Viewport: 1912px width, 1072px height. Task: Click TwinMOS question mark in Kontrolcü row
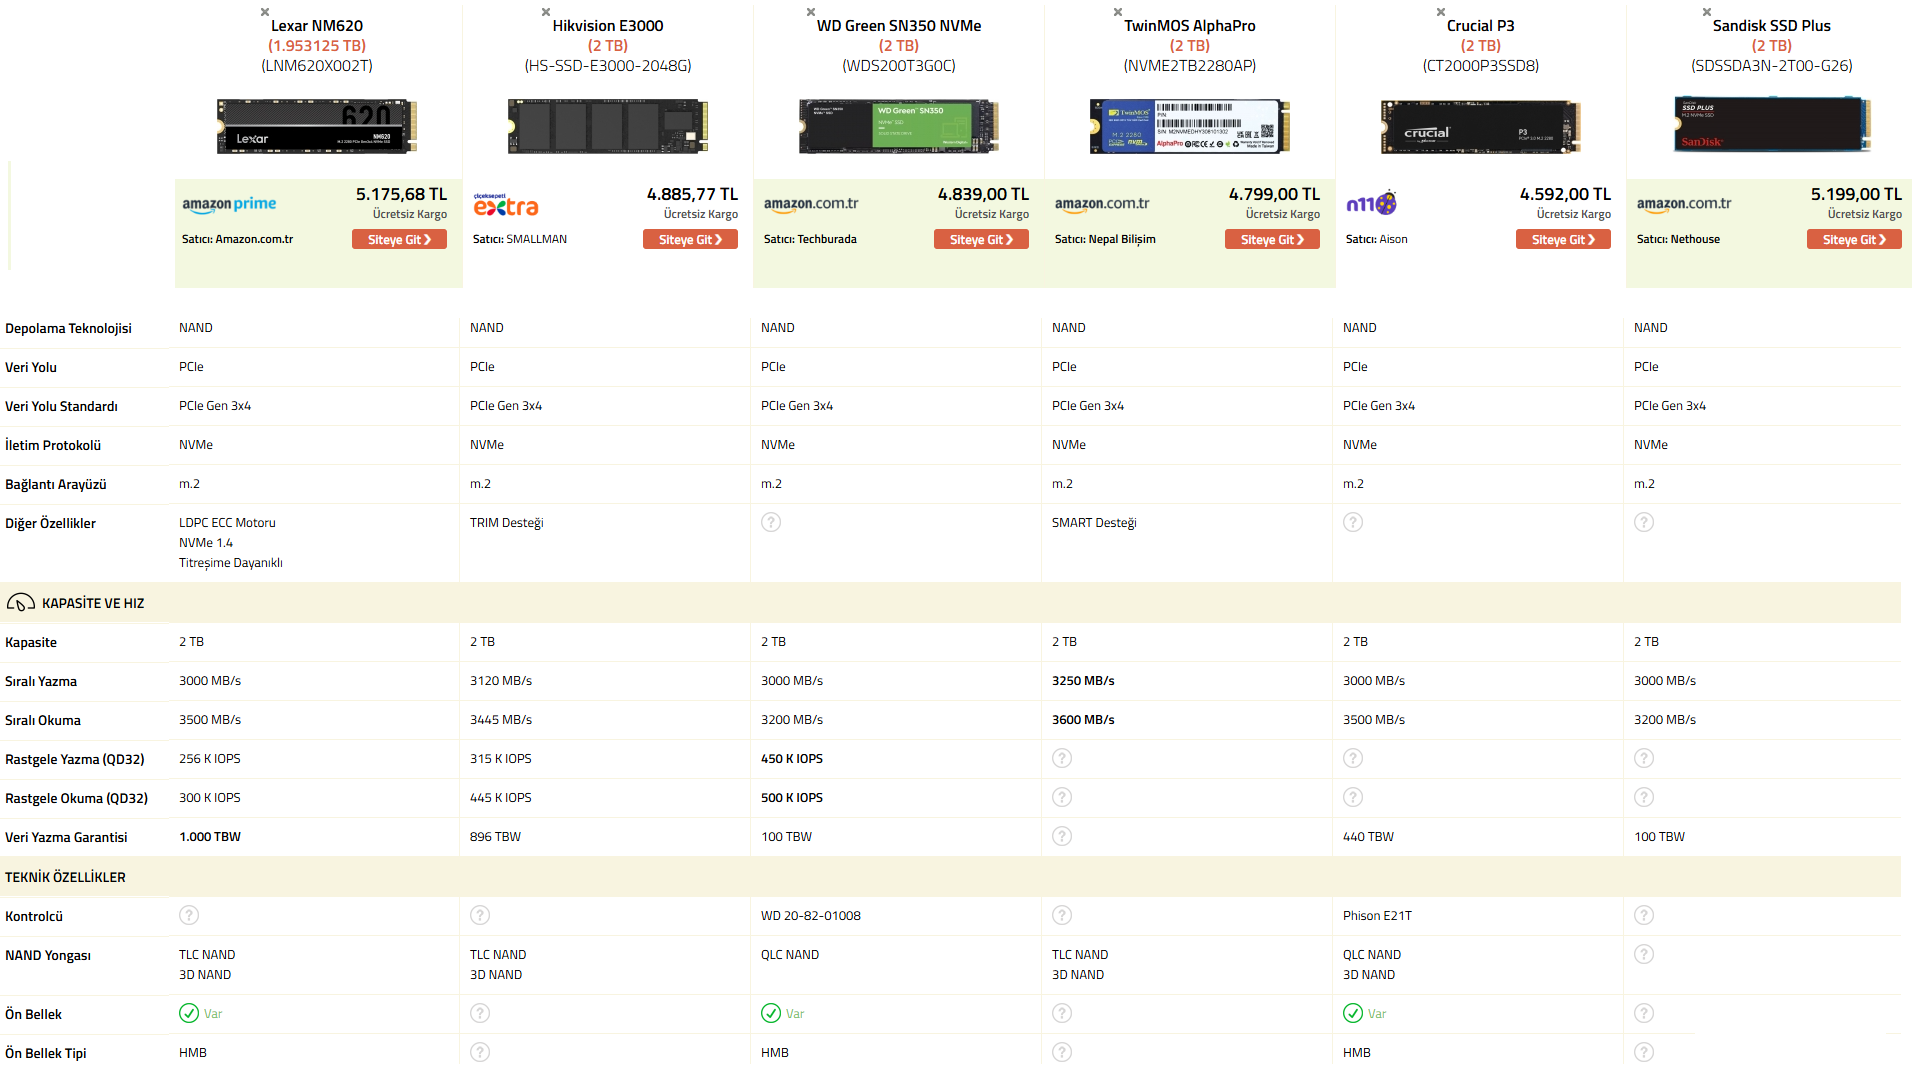tap(1062, 915)
